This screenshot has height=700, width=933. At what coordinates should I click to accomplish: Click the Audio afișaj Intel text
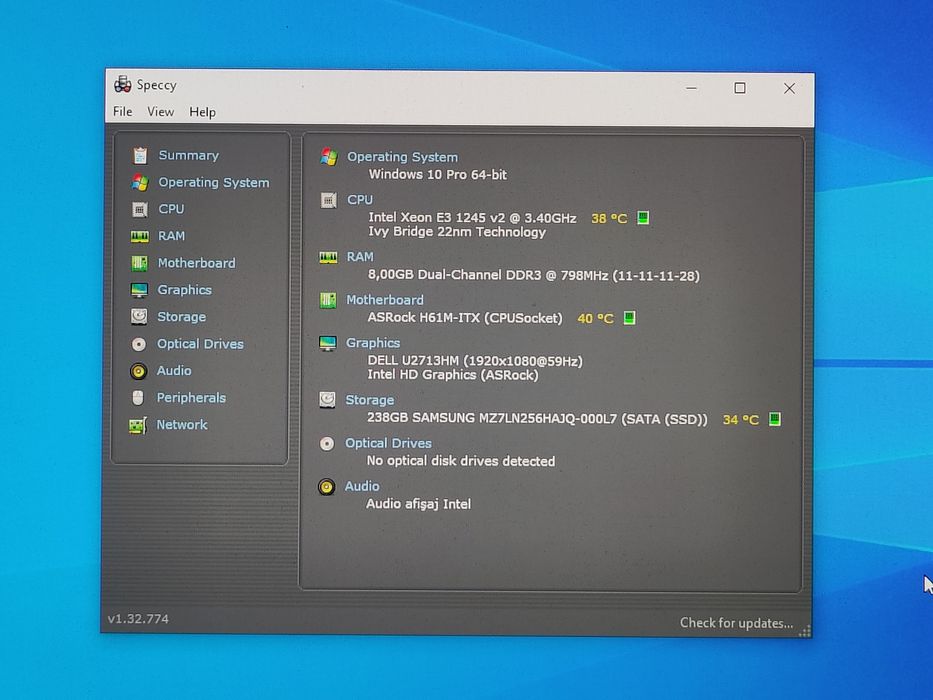click(418, 504)
